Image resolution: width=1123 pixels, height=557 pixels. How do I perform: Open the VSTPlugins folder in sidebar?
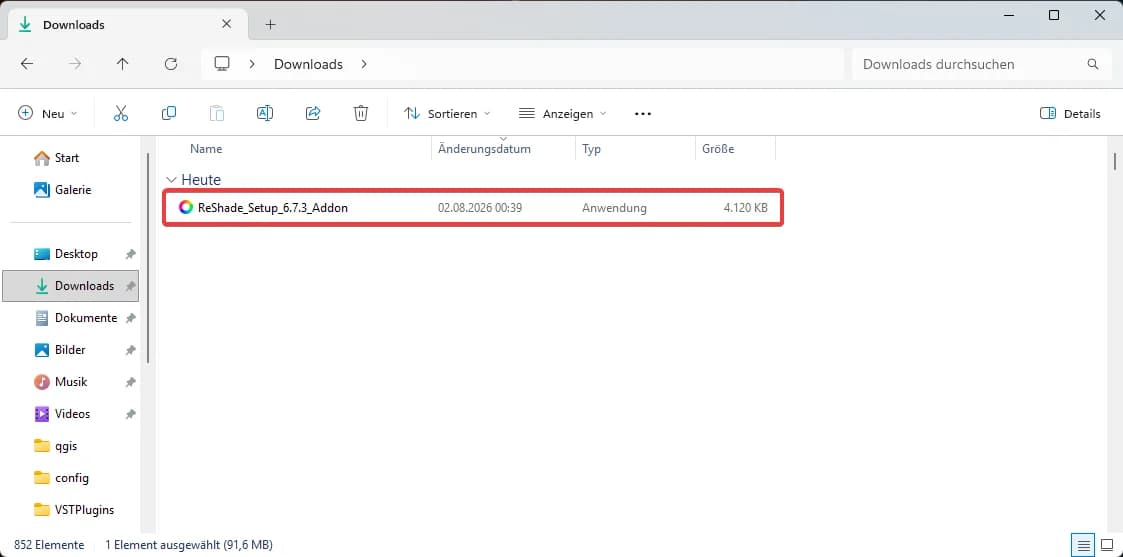[74, 510]
